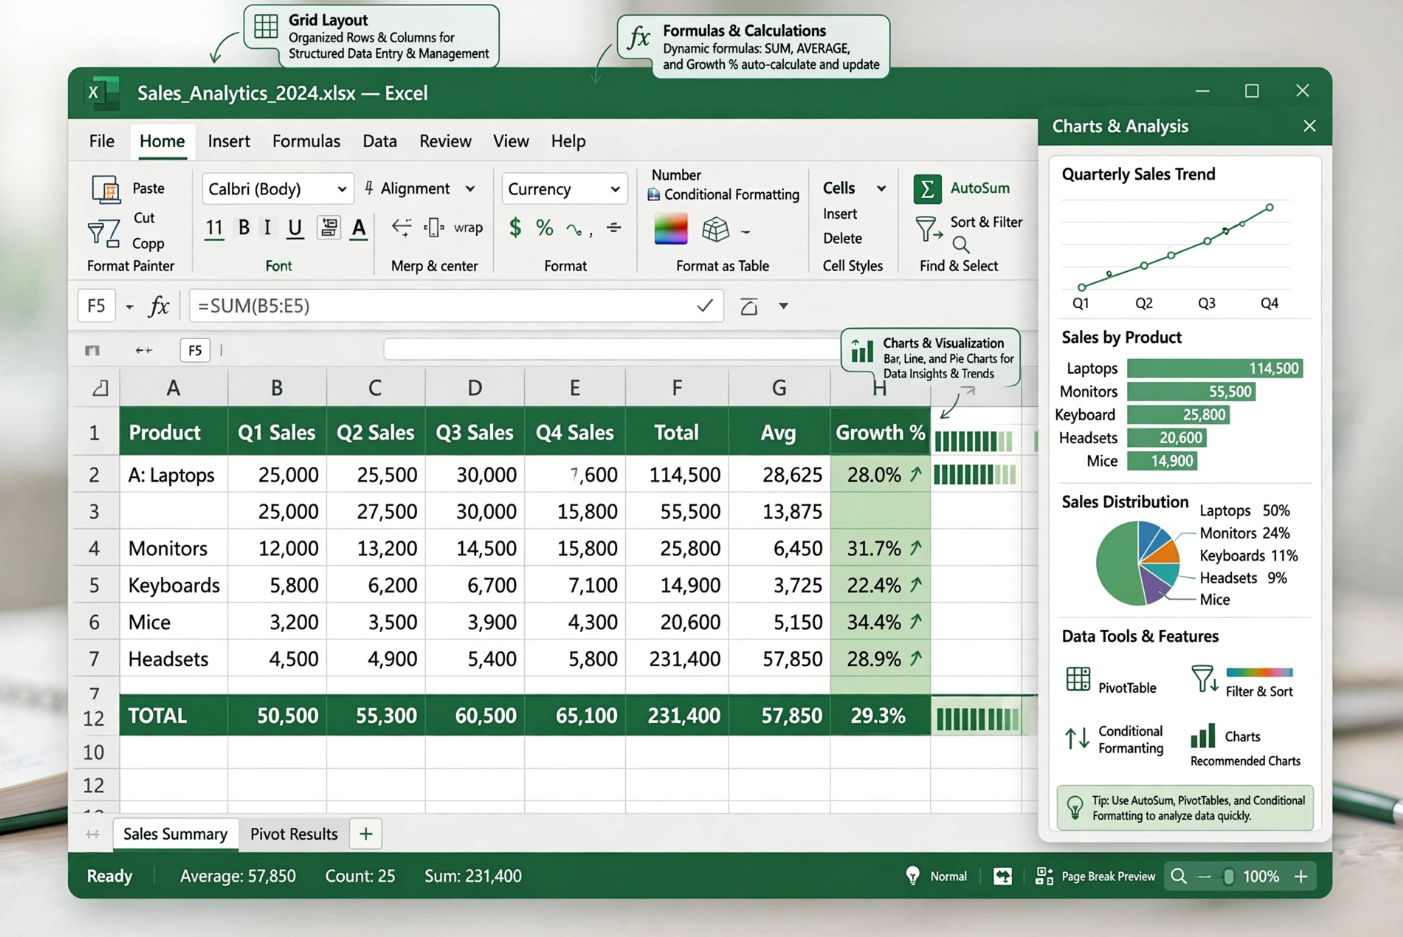Screen dimensions: 1403x937
Task: Click the fx insert function icon
Action: (x=158, y=306)
